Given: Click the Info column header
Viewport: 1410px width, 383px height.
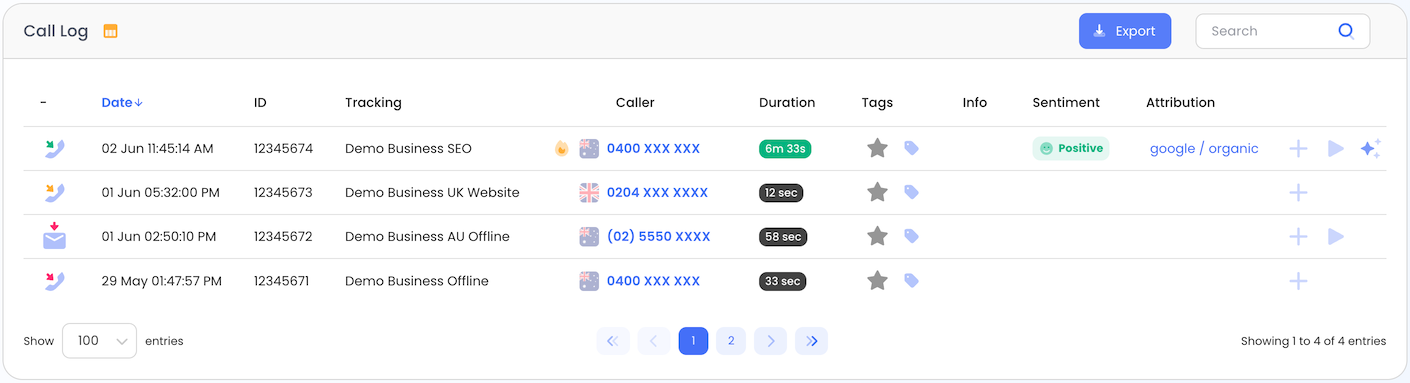Looking at the screenshot, I should [975, 102].
